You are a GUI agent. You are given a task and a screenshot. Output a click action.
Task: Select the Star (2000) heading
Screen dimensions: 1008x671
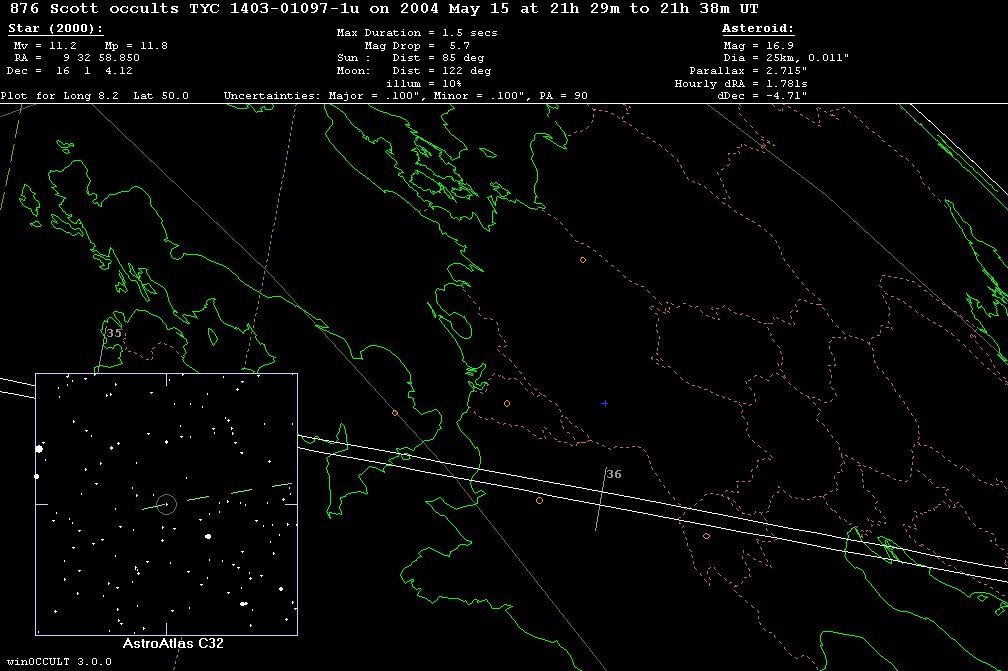click(x=55, y=29)
